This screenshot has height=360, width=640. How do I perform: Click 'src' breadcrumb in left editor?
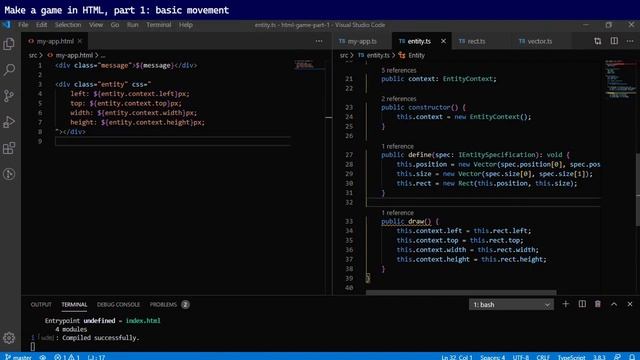[x=33, y=55]
